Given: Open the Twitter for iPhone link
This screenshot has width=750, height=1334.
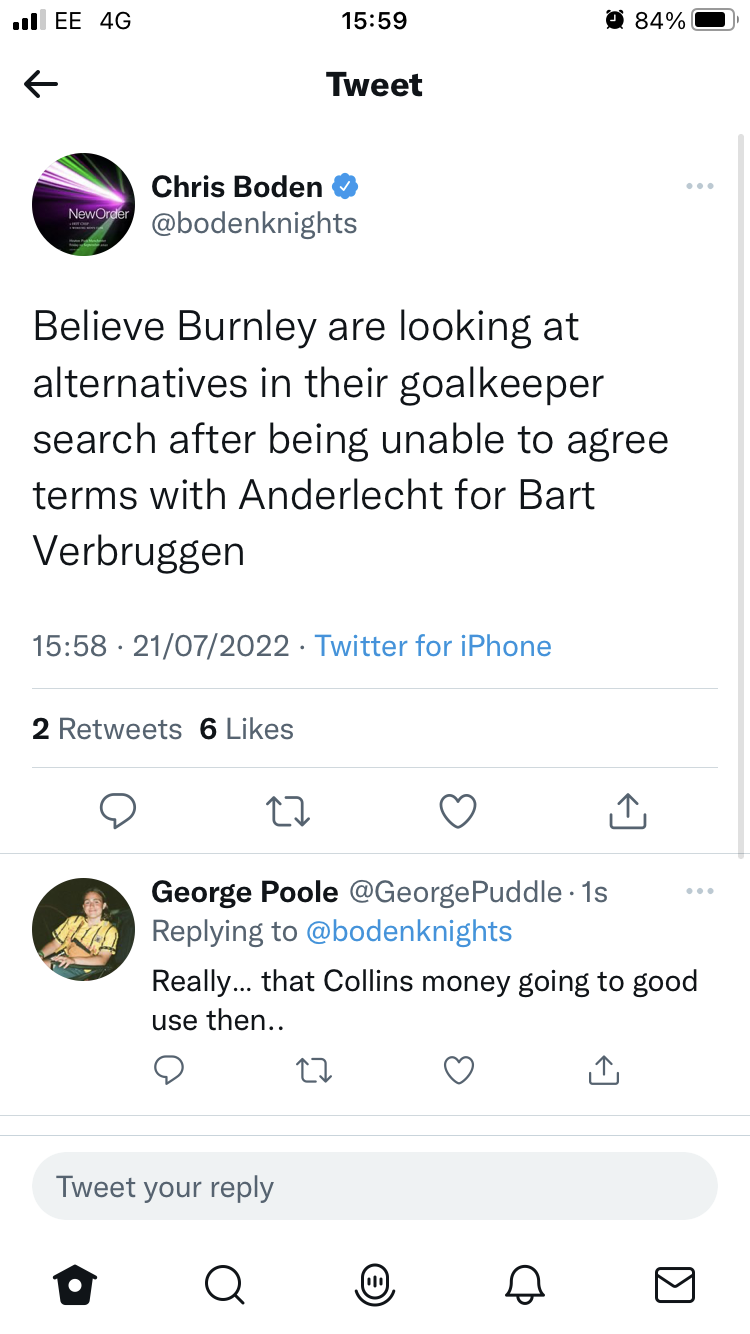Looking at the screenshot, I should pos(433,646).
